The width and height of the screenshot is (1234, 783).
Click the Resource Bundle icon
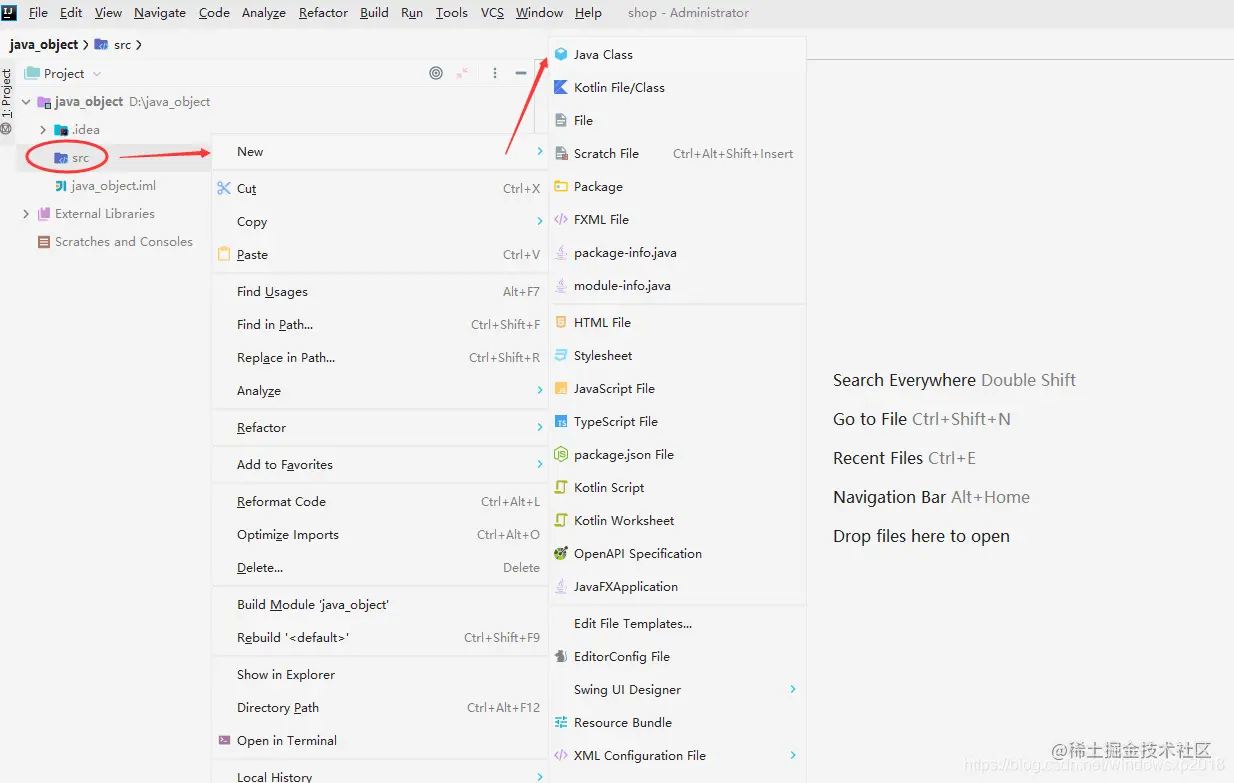click(x=561, y=723)
